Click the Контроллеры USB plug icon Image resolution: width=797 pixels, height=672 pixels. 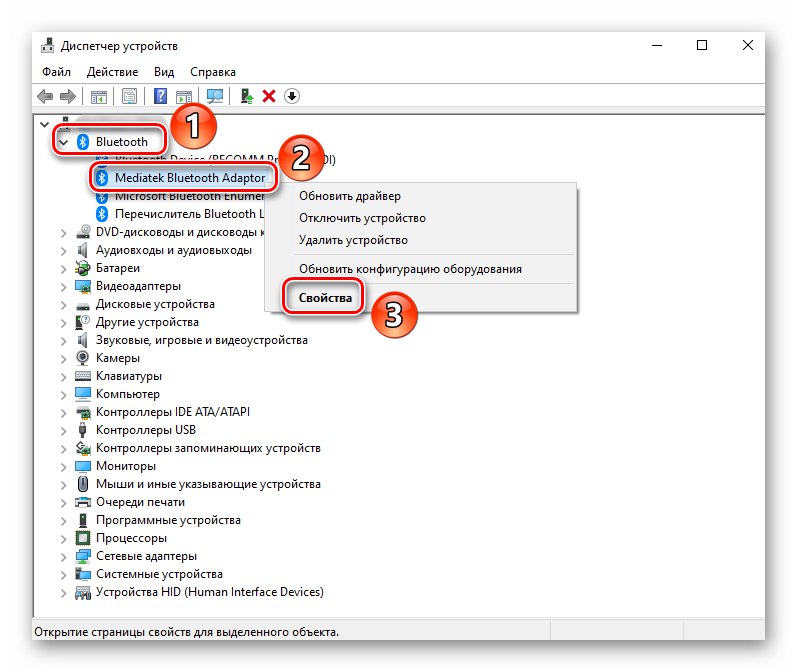pyautogui.click(x=83, y=430)
